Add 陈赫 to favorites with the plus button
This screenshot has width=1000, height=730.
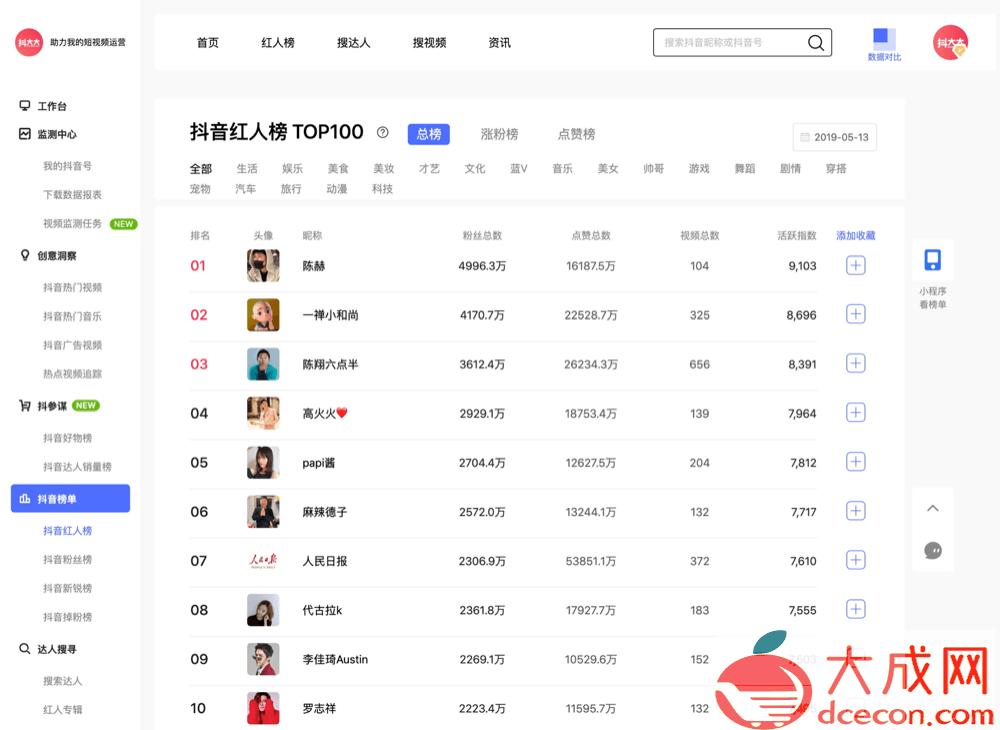coord(855,265)
